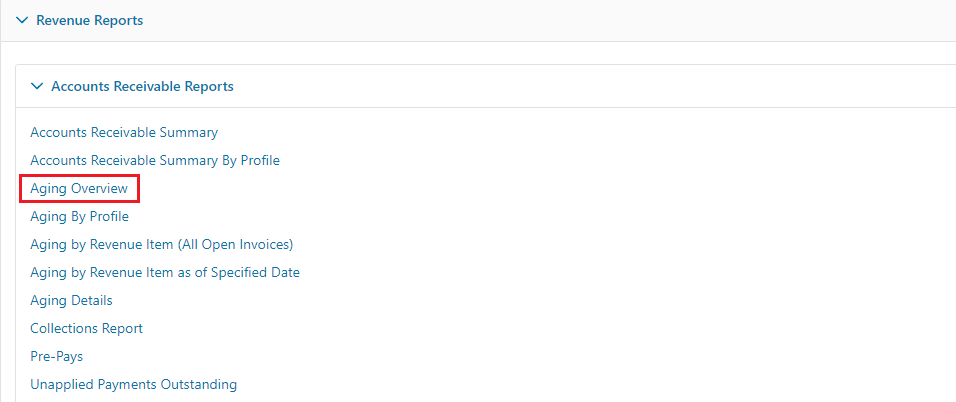Open Unapplied Payments Outstanding report
Image resolution: width=956 pixels, height=402 pixels.
click(x=134, y=384)
